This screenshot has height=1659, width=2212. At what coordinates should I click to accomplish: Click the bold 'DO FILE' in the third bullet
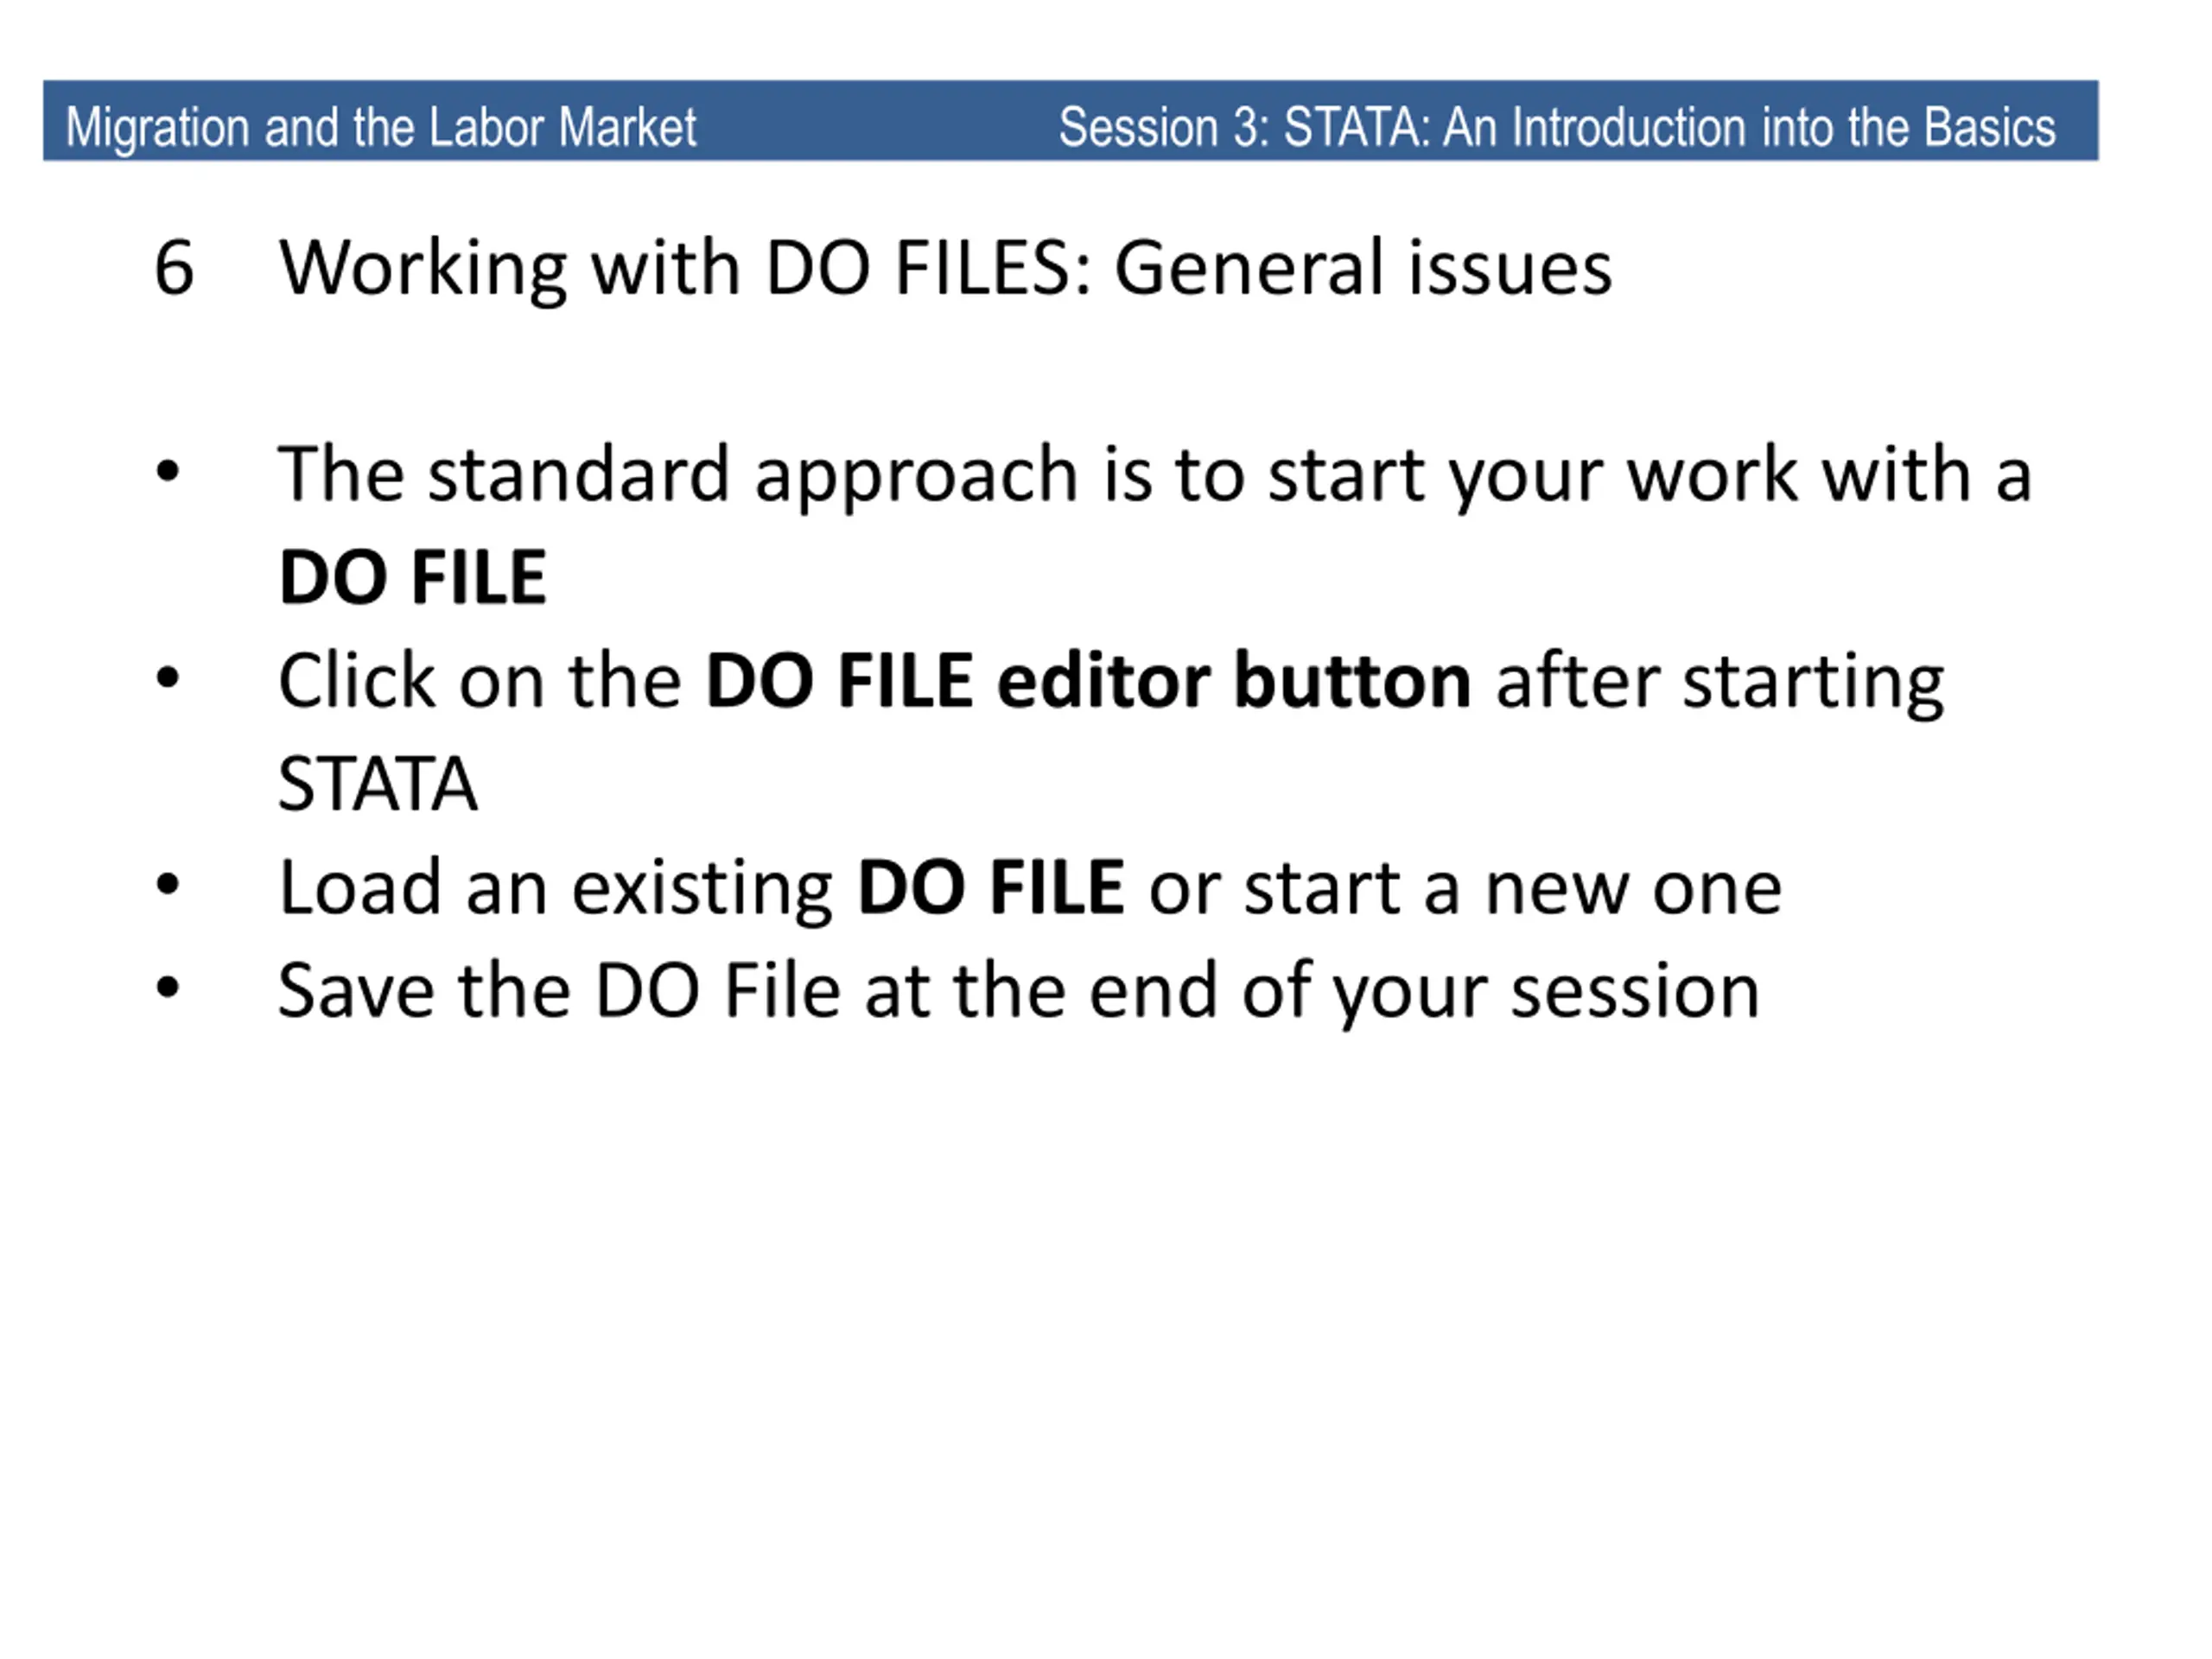coord(991,887)
